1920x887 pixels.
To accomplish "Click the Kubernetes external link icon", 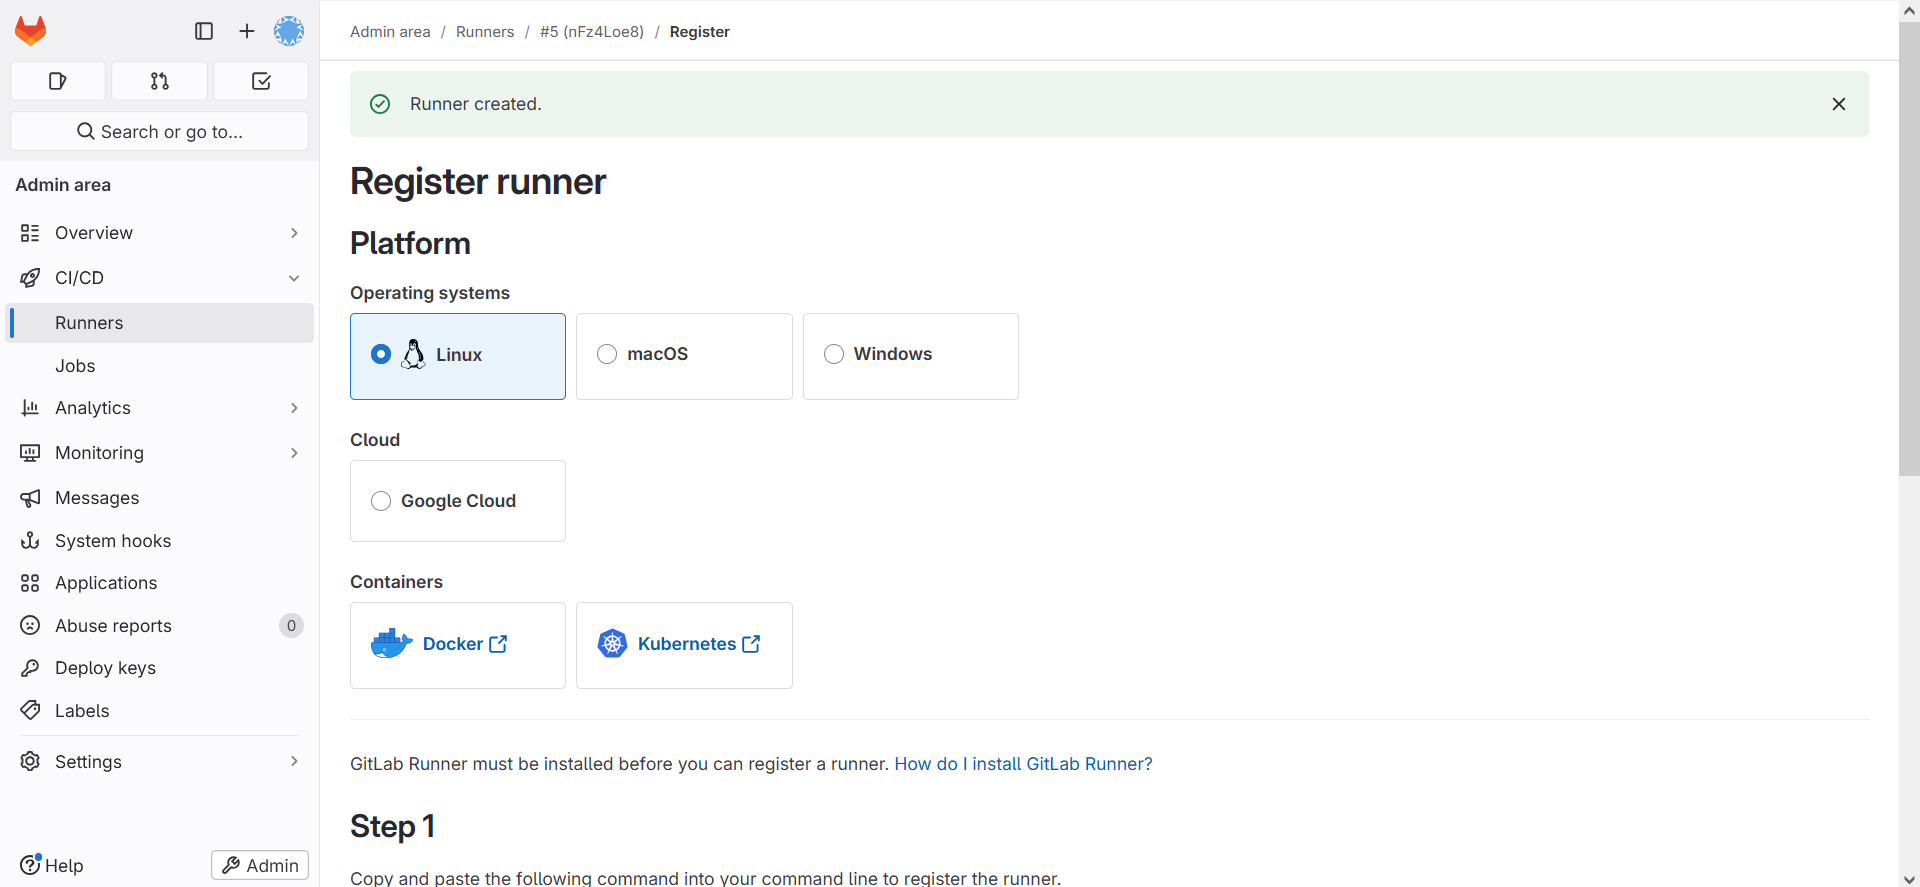I will coord(751,644).
